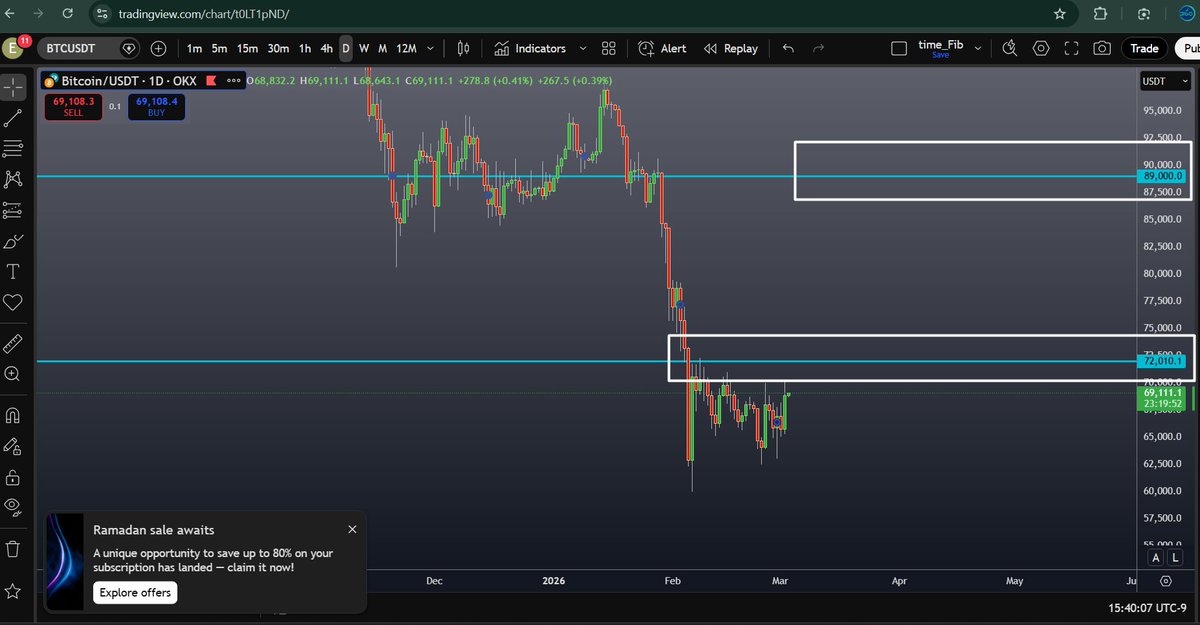This screenshot has height=625, width=1200.
Task: Remove drawings with the trash icon
Action: click(x=14, y=549)
